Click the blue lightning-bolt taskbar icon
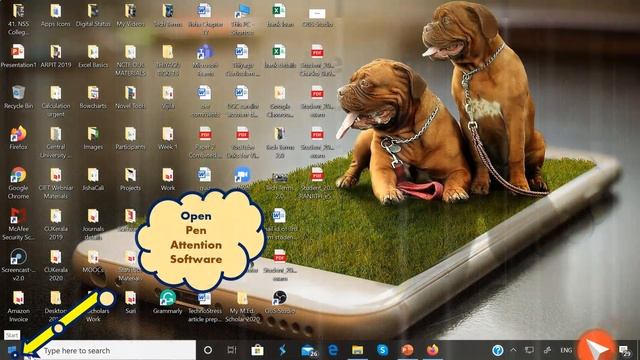Image resolution: width=640 pixels, height=360 pixels. (282, 350)
